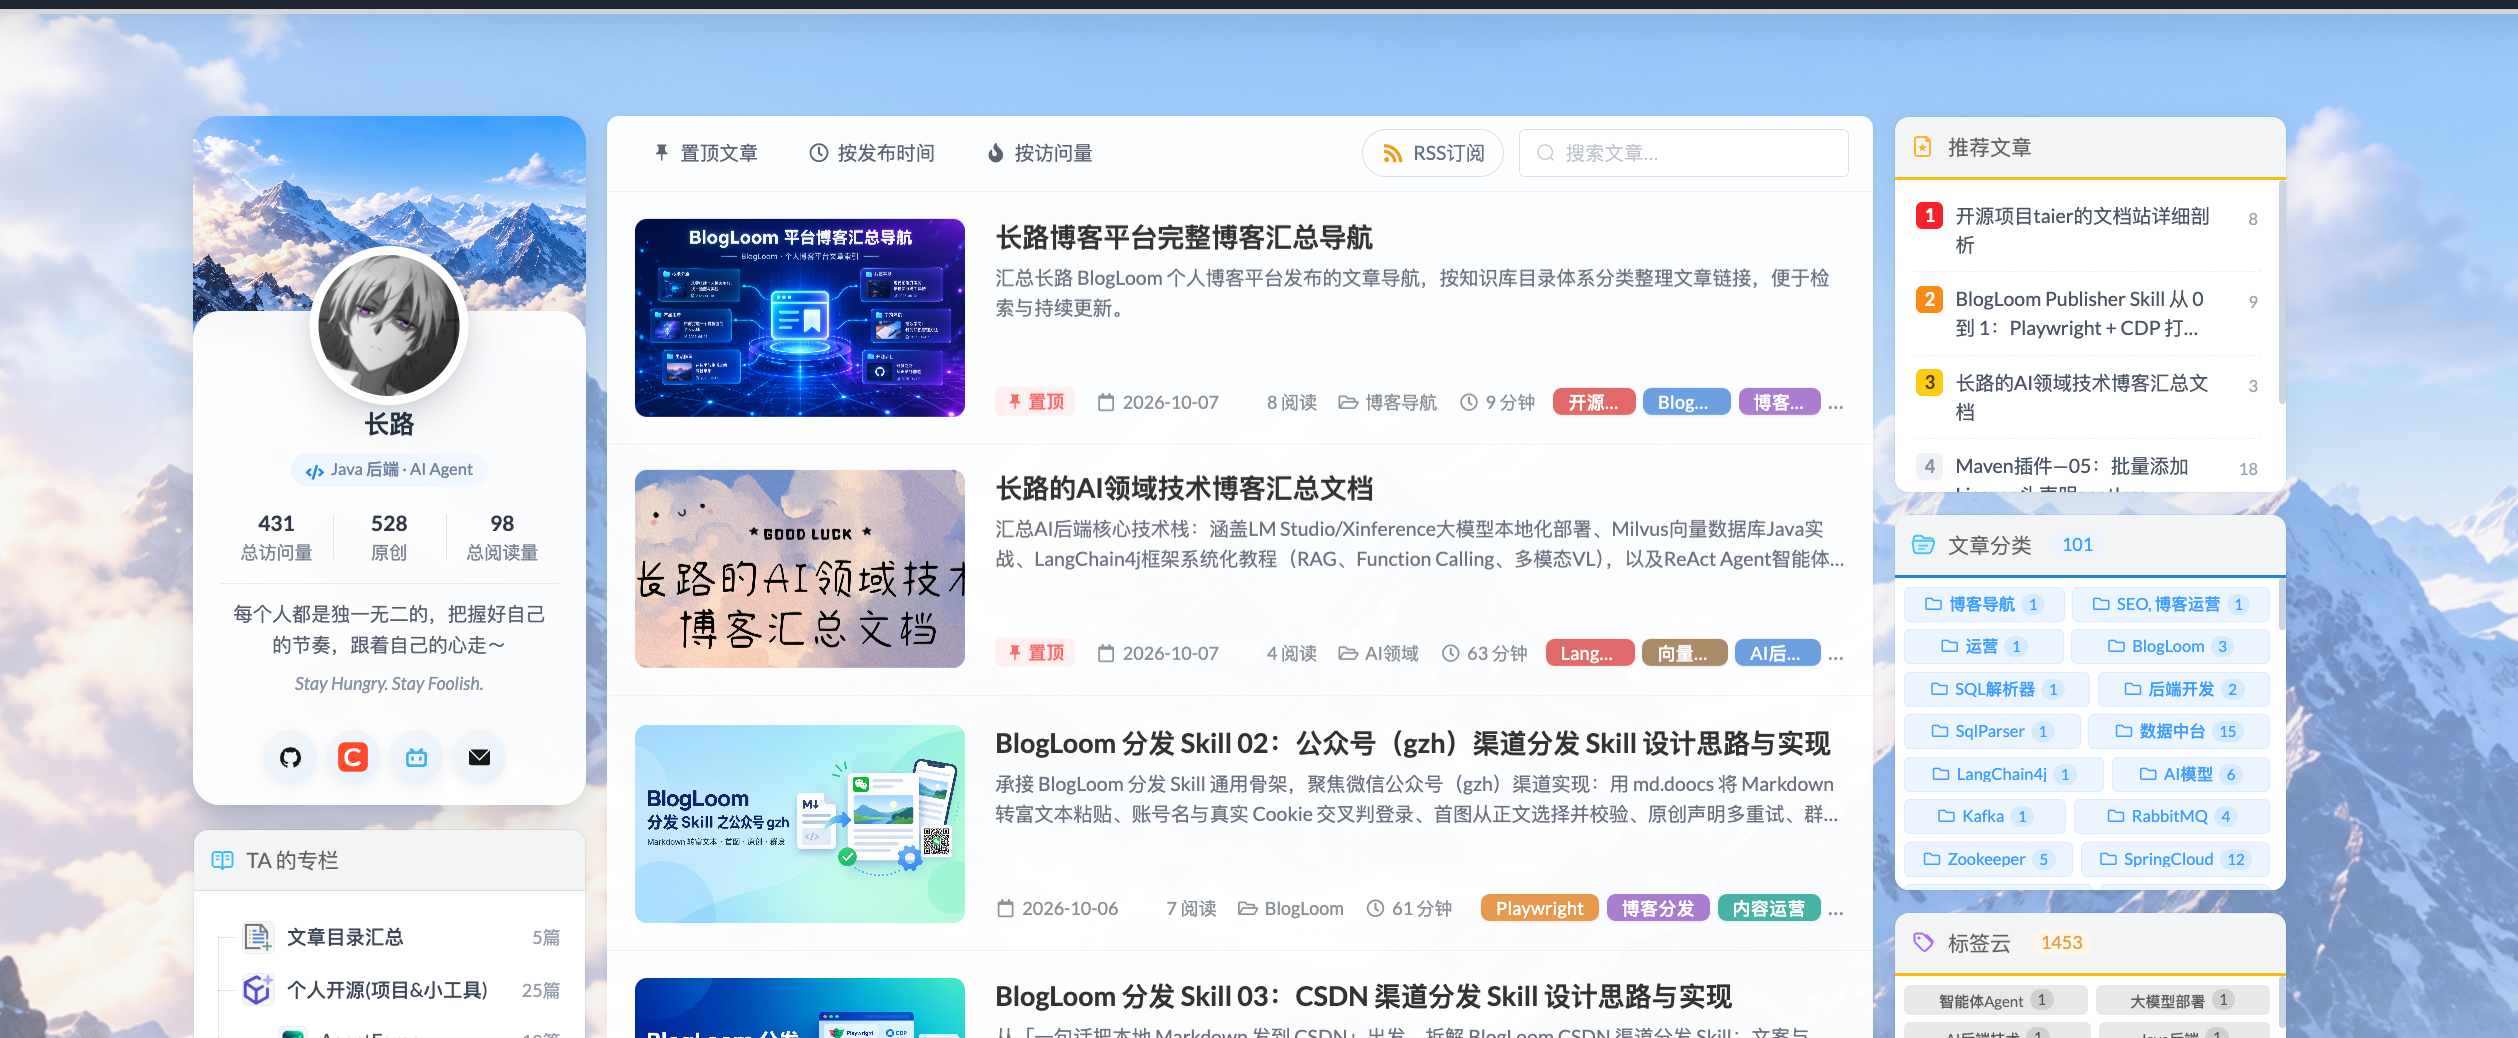
Task: Open BlogLoom 分发 Skill 03 article title
Action: click(1363, 997)
